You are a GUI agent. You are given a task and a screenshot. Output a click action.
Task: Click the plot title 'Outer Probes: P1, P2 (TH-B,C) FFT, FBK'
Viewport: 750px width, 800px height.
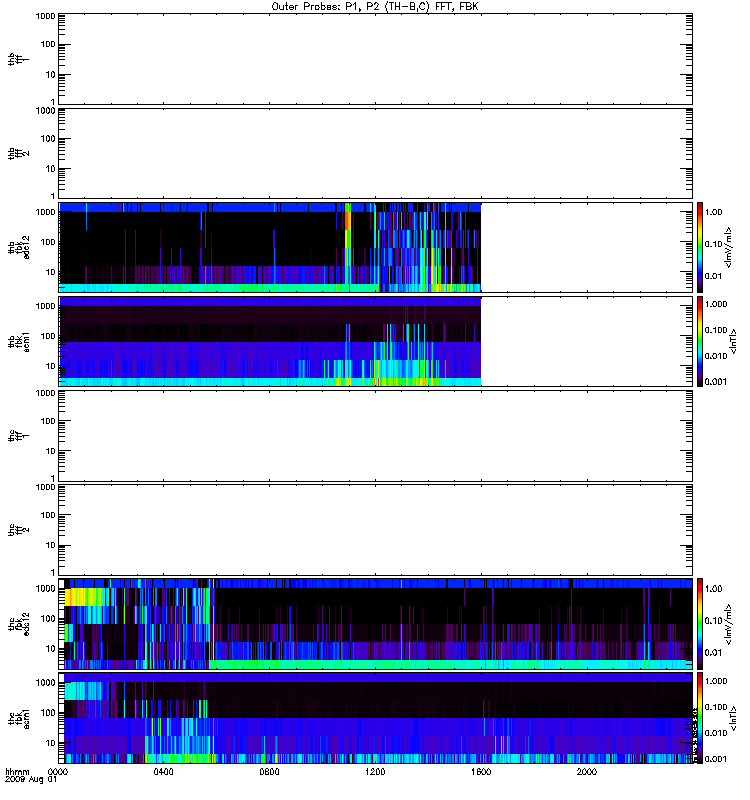pos(375,7)
